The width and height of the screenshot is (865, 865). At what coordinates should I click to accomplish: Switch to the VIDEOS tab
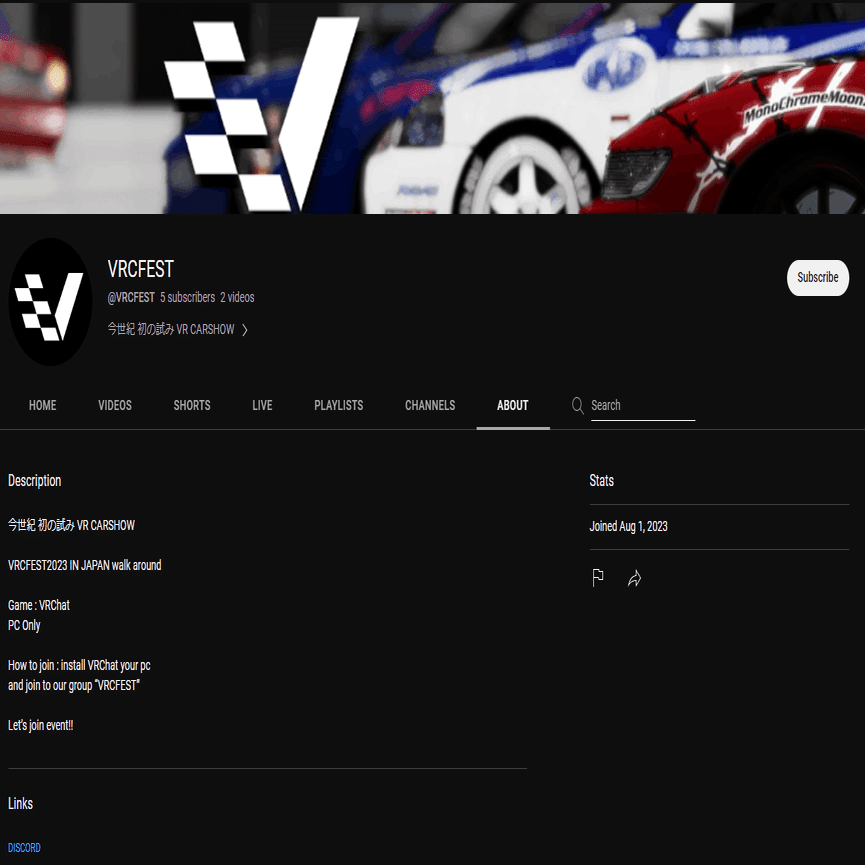point(115,405)
